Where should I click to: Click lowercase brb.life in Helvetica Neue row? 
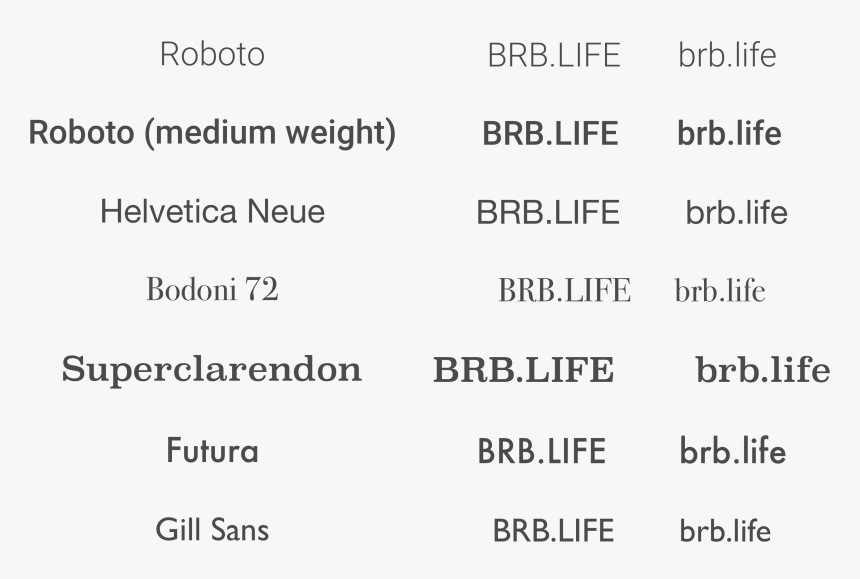(x=737, y=212)
